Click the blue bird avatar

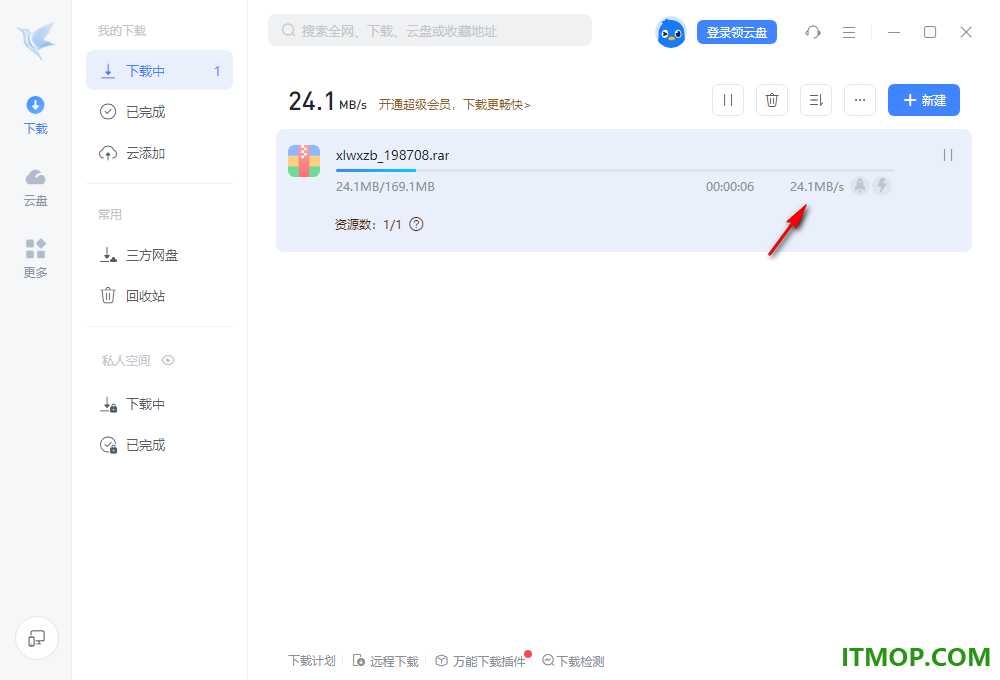pyautogui.click(x=670, y=33)
